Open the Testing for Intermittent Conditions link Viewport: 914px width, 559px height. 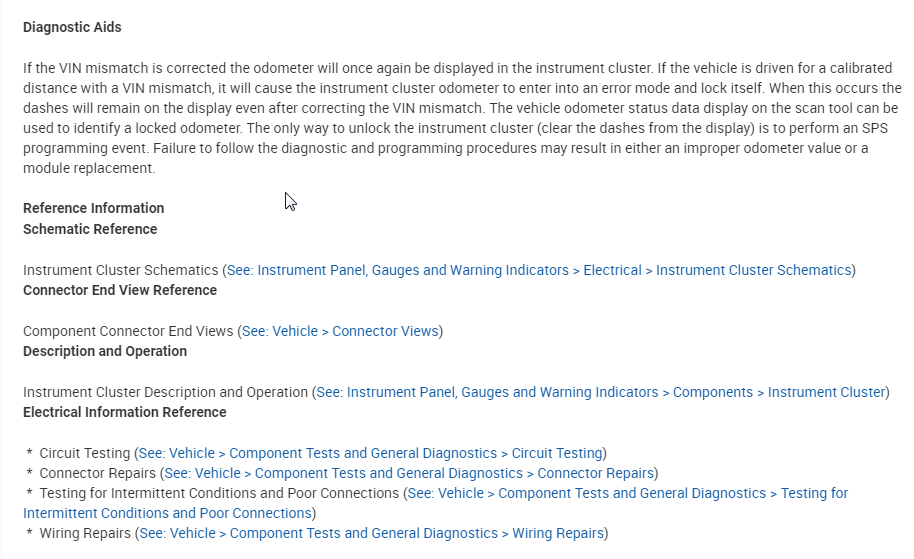click(627, 493)
